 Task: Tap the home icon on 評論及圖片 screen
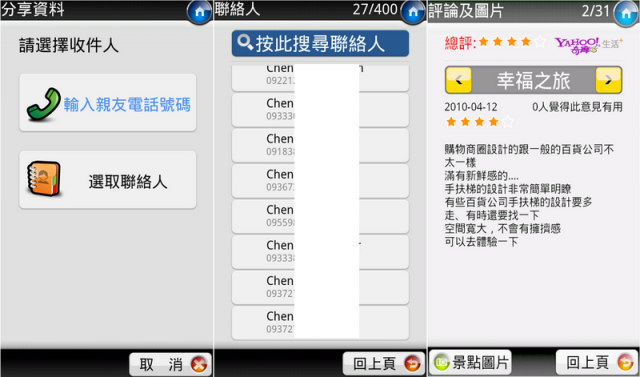[x=626, y=13]
